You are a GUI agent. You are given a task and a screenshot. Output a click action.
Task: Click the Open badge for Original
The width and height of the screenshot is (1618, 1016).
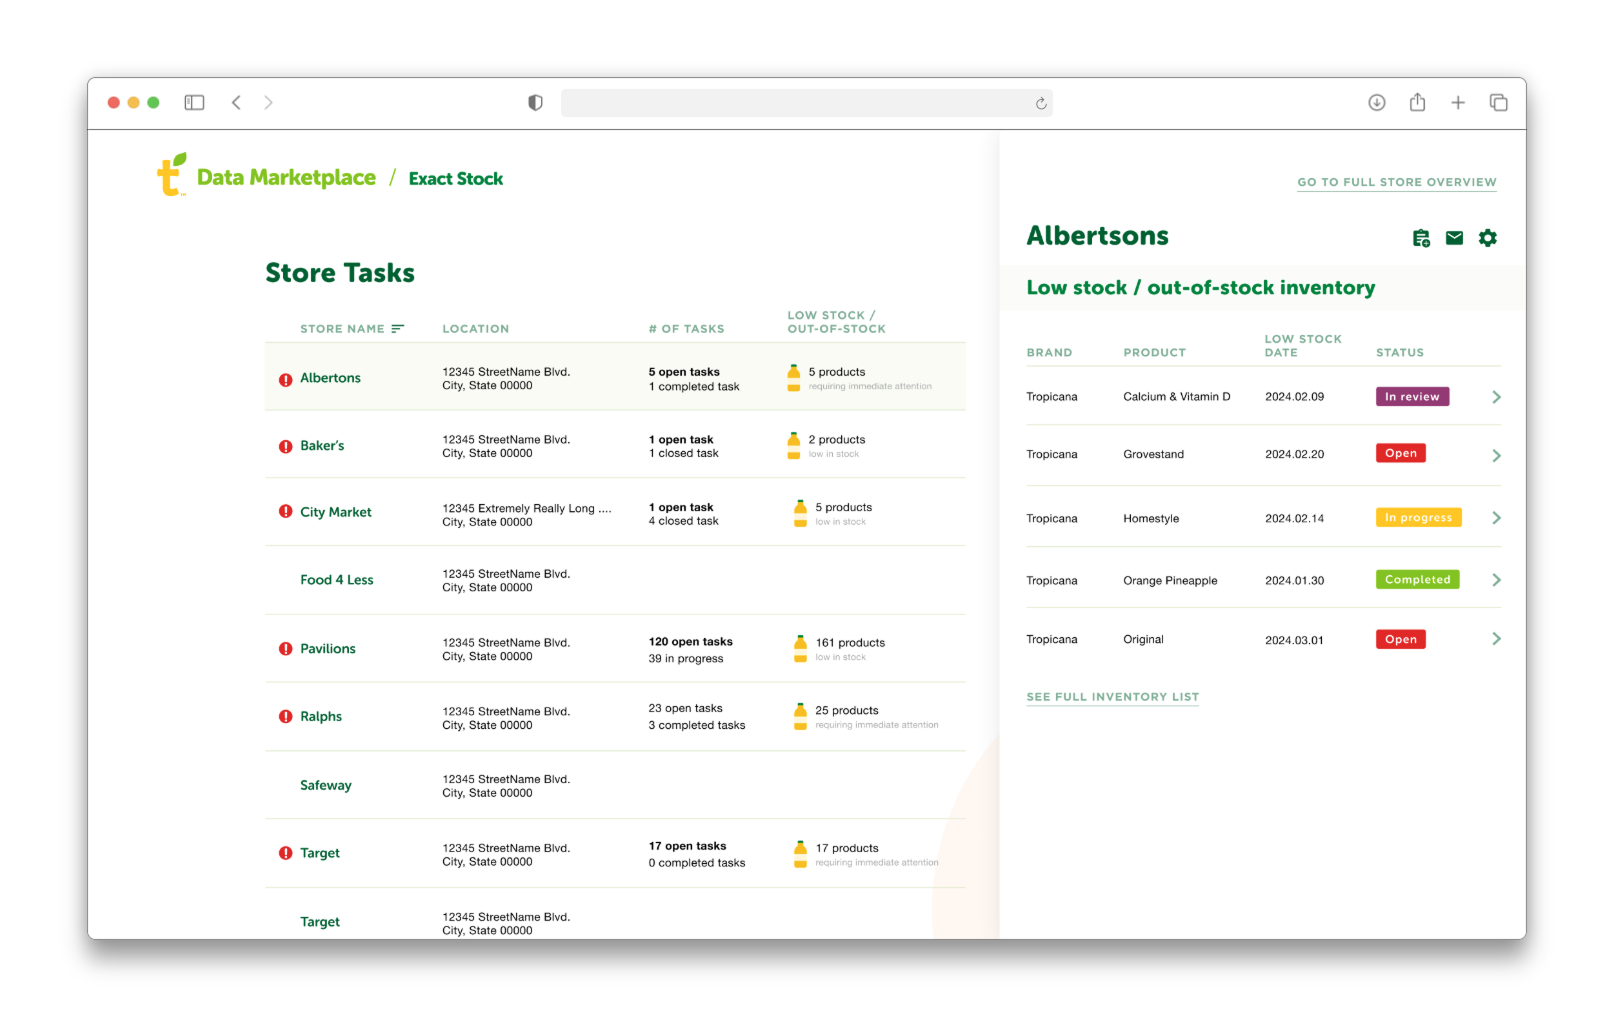pyautogui.click(x=1401, y=639)
